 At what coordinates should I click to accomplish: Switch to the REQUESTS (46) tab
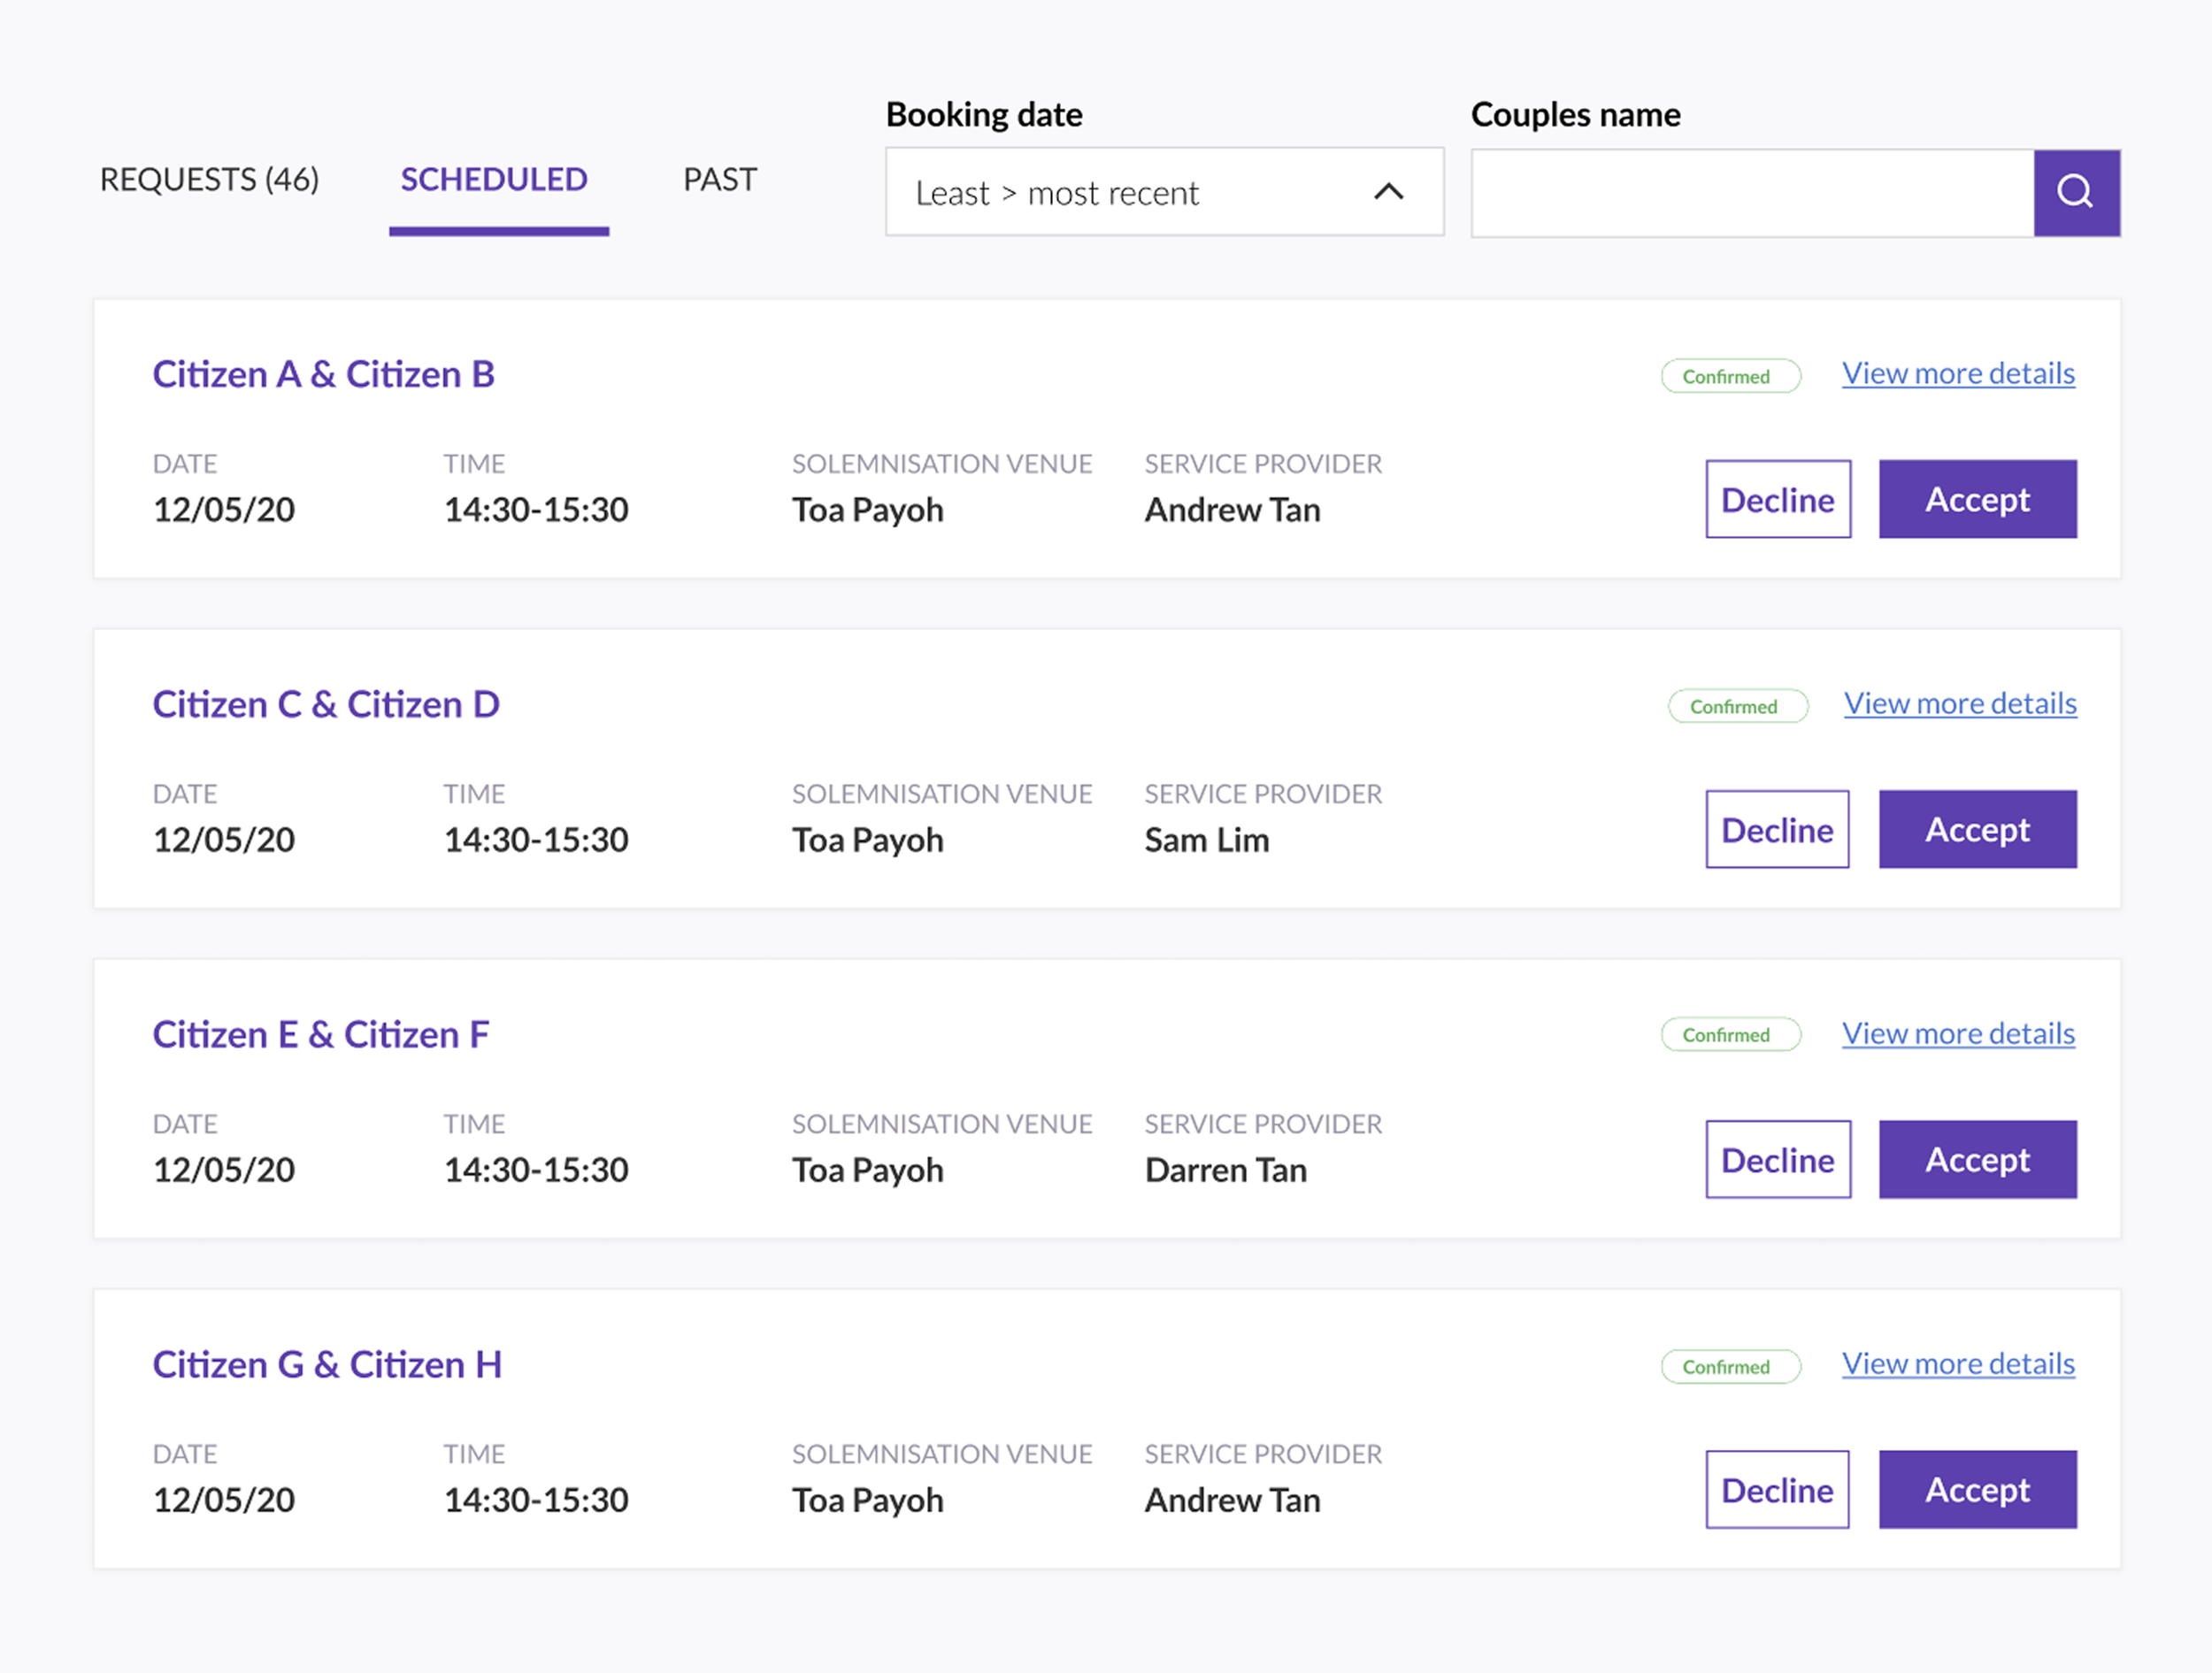(209, 180)
